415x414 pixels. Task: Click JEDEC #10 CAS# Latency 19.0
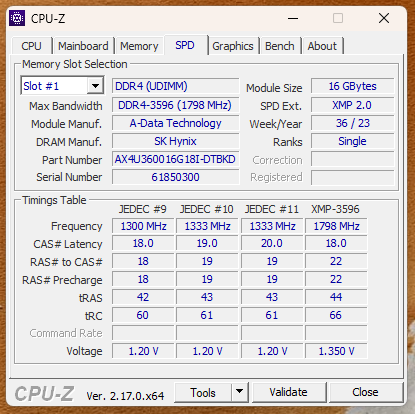point(207,244)
